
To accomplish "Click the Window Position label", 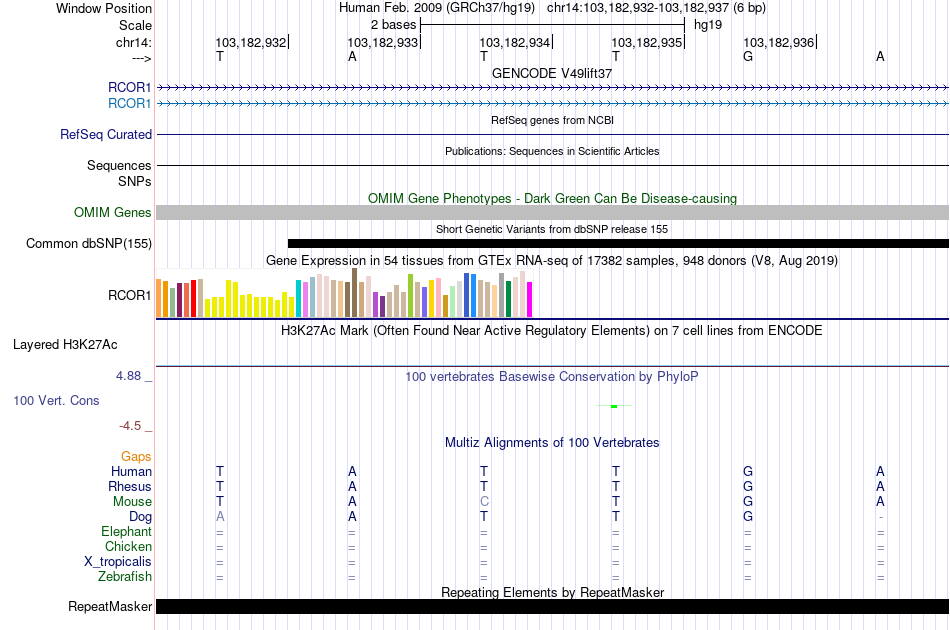I will (x=104, y=8).
